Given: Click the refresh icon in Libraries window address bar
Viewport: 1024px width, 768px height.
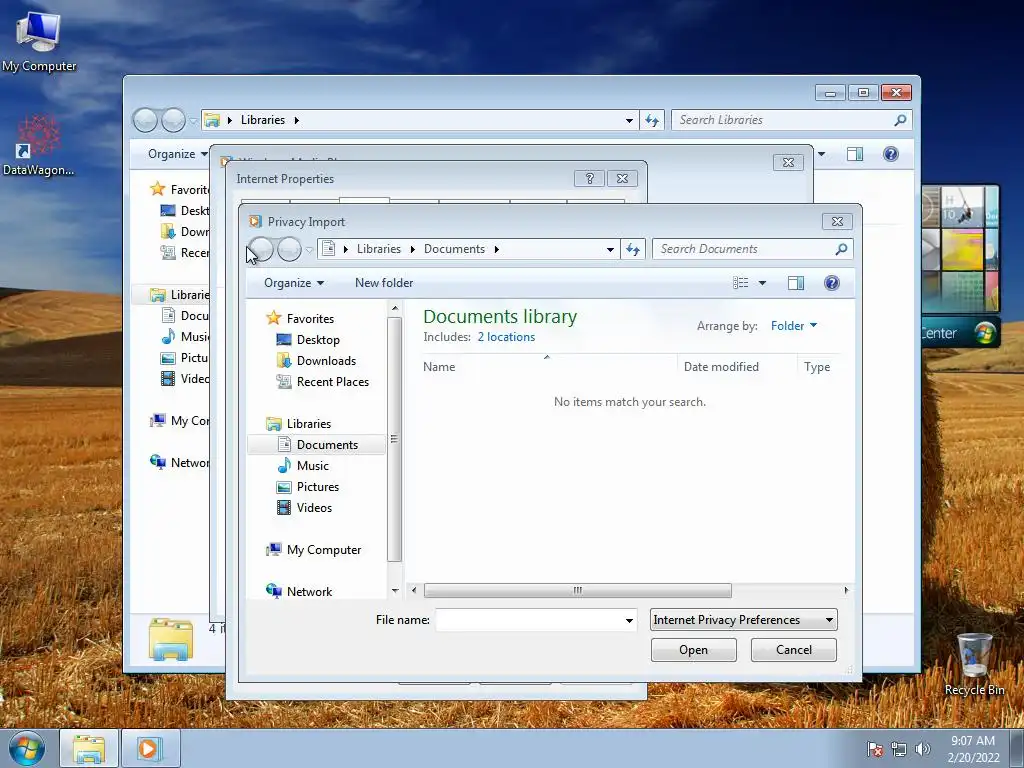Looking at the screenshot, I should (x=652, y=120).
